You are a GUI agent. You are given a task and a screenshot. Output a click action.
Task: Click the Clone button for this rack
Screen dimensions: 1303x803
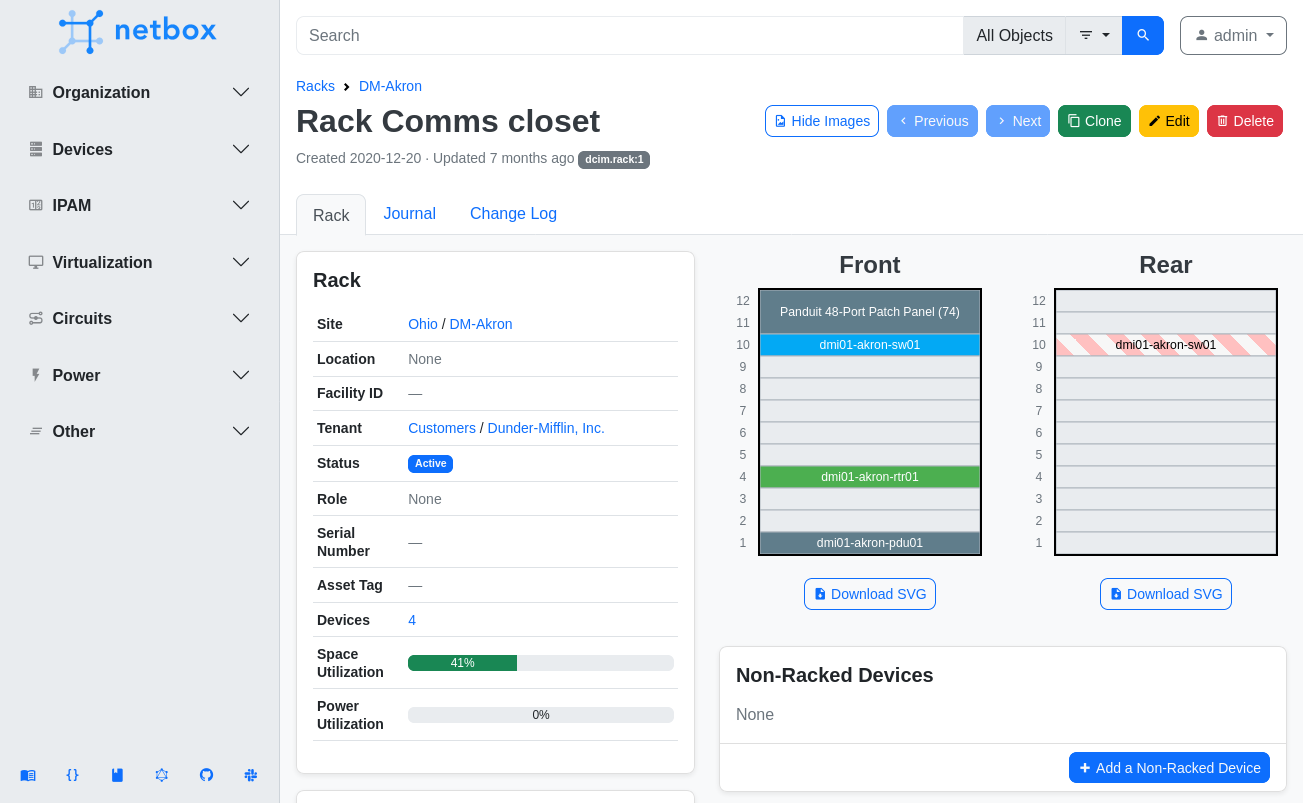pos(1094,120)
